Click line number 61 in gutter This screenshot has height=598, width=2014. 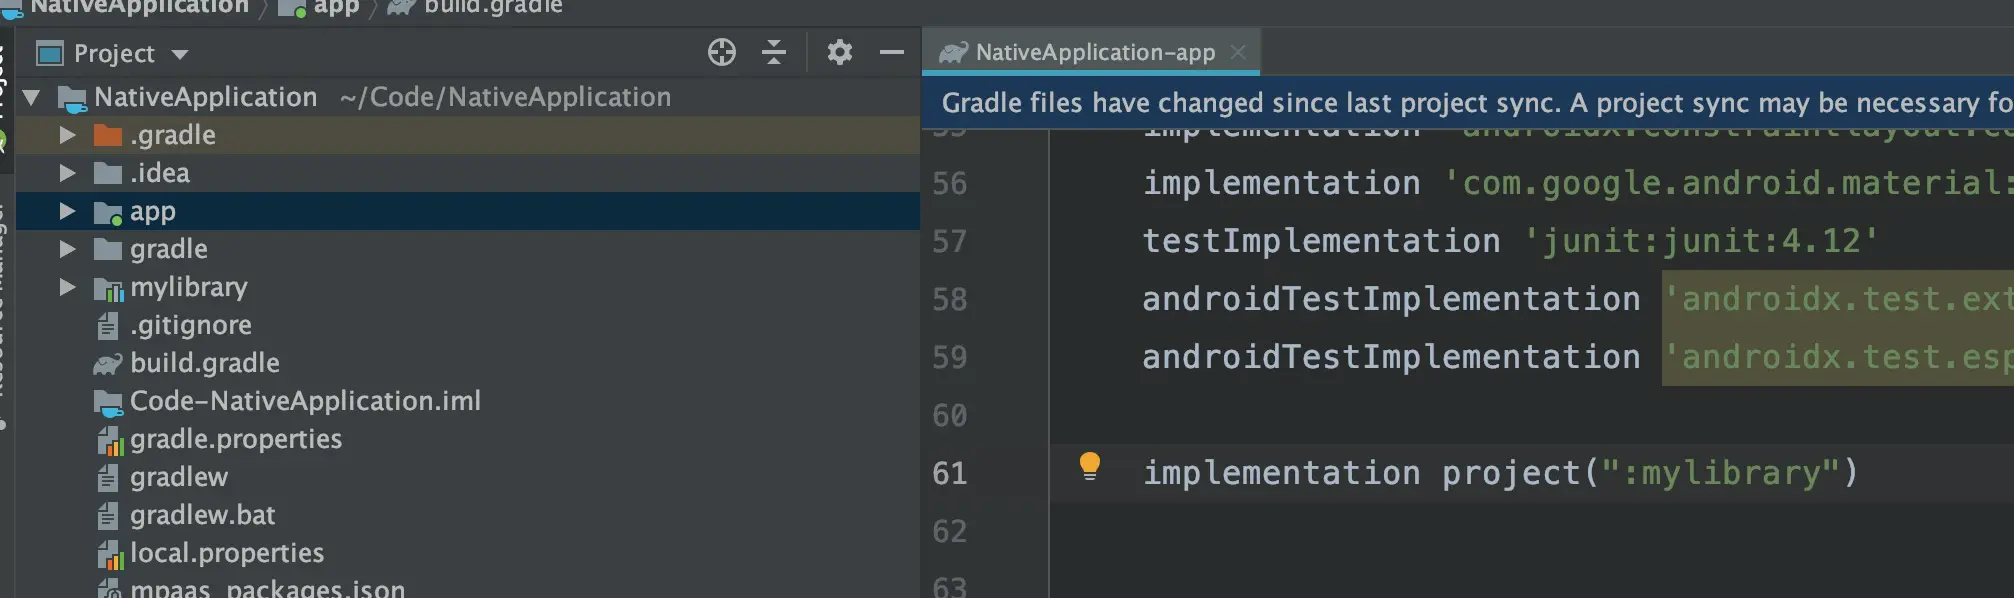pos(949,473)
